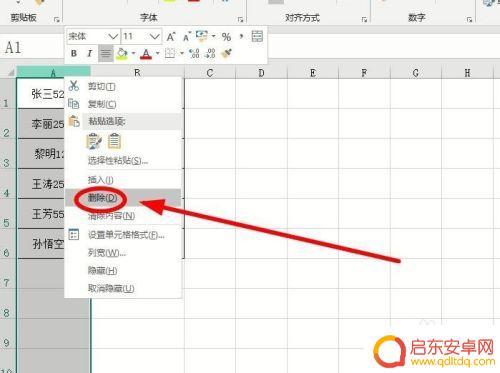500x373 pixels.
Task: Click the scissors cut icon
Action: (x=74, y=86)
